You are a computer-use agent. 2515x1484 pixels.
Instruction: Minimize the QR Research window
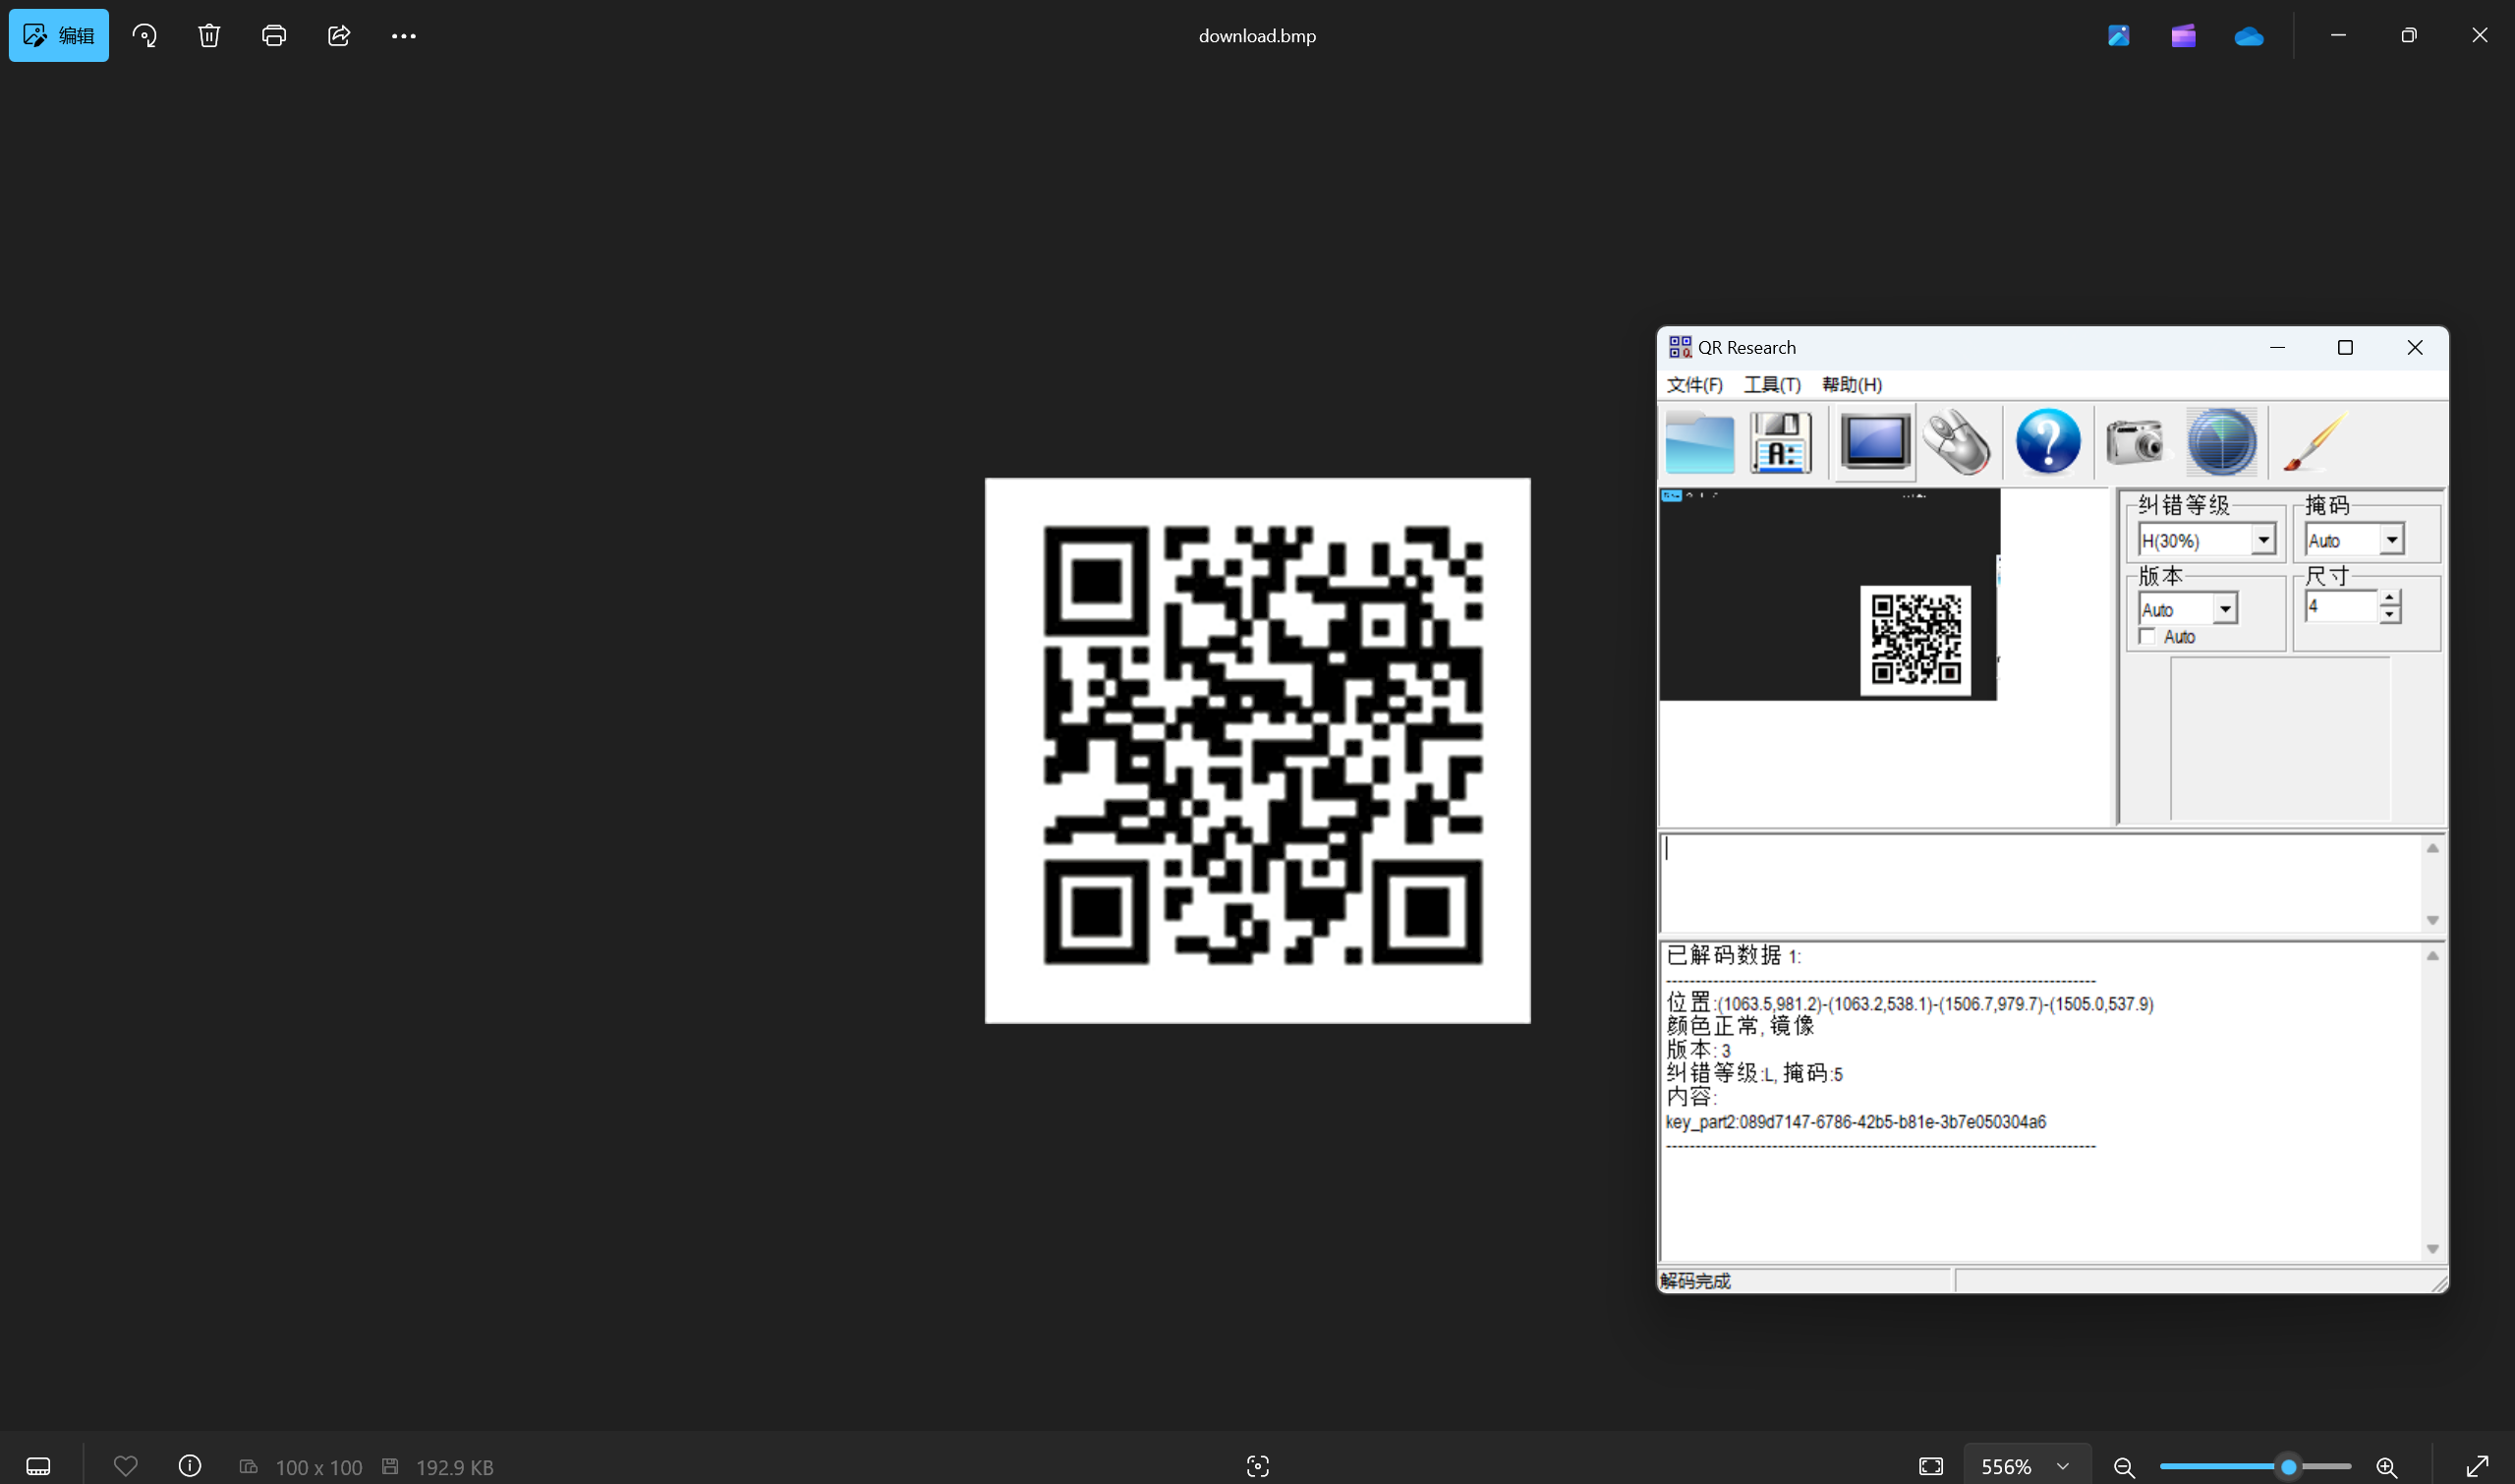coord(2277,347)
